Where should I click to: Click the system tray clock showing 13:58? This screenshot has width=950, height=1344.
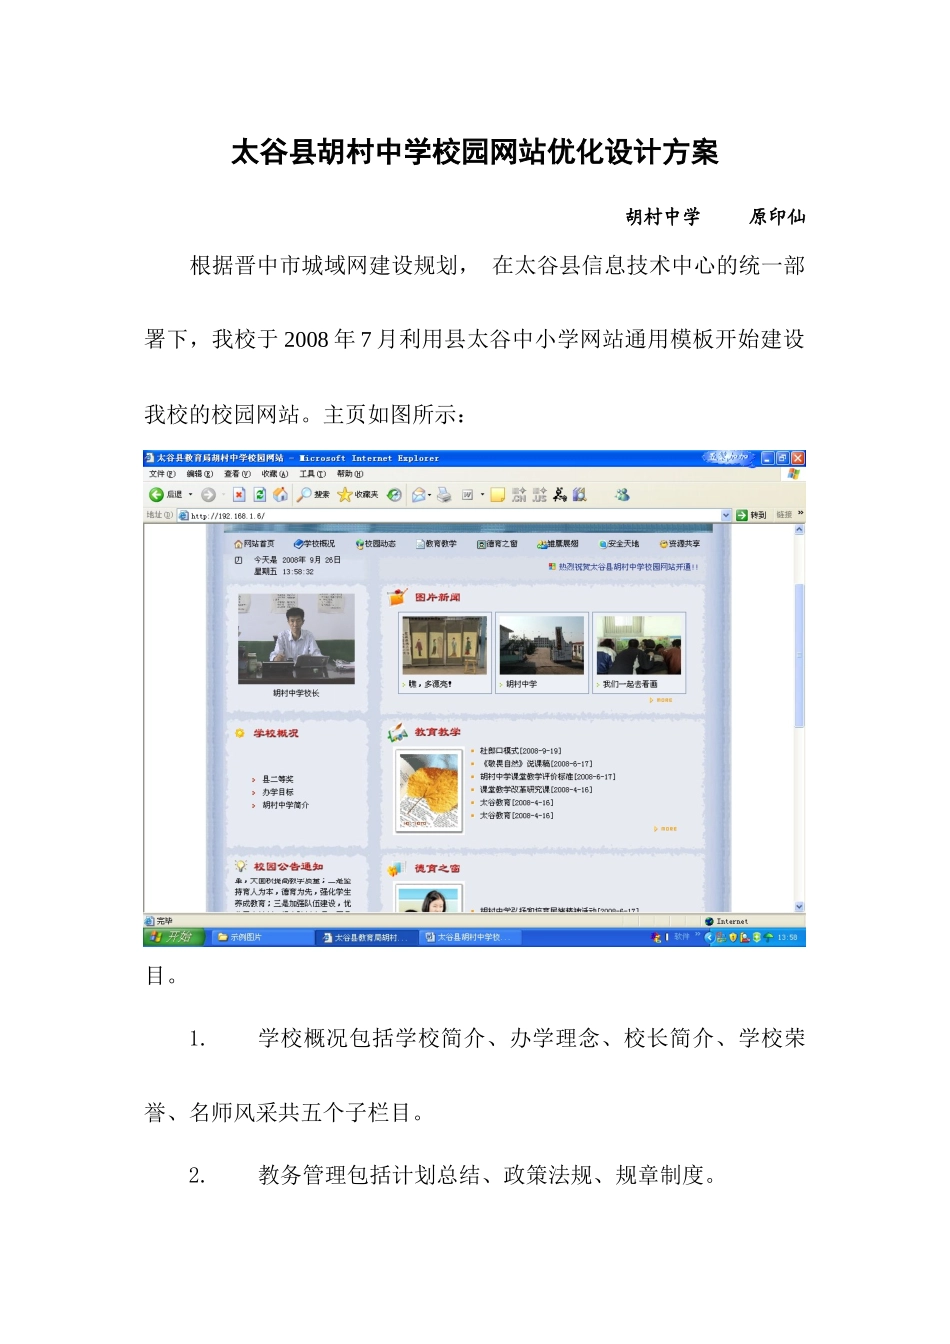(788, 938)
